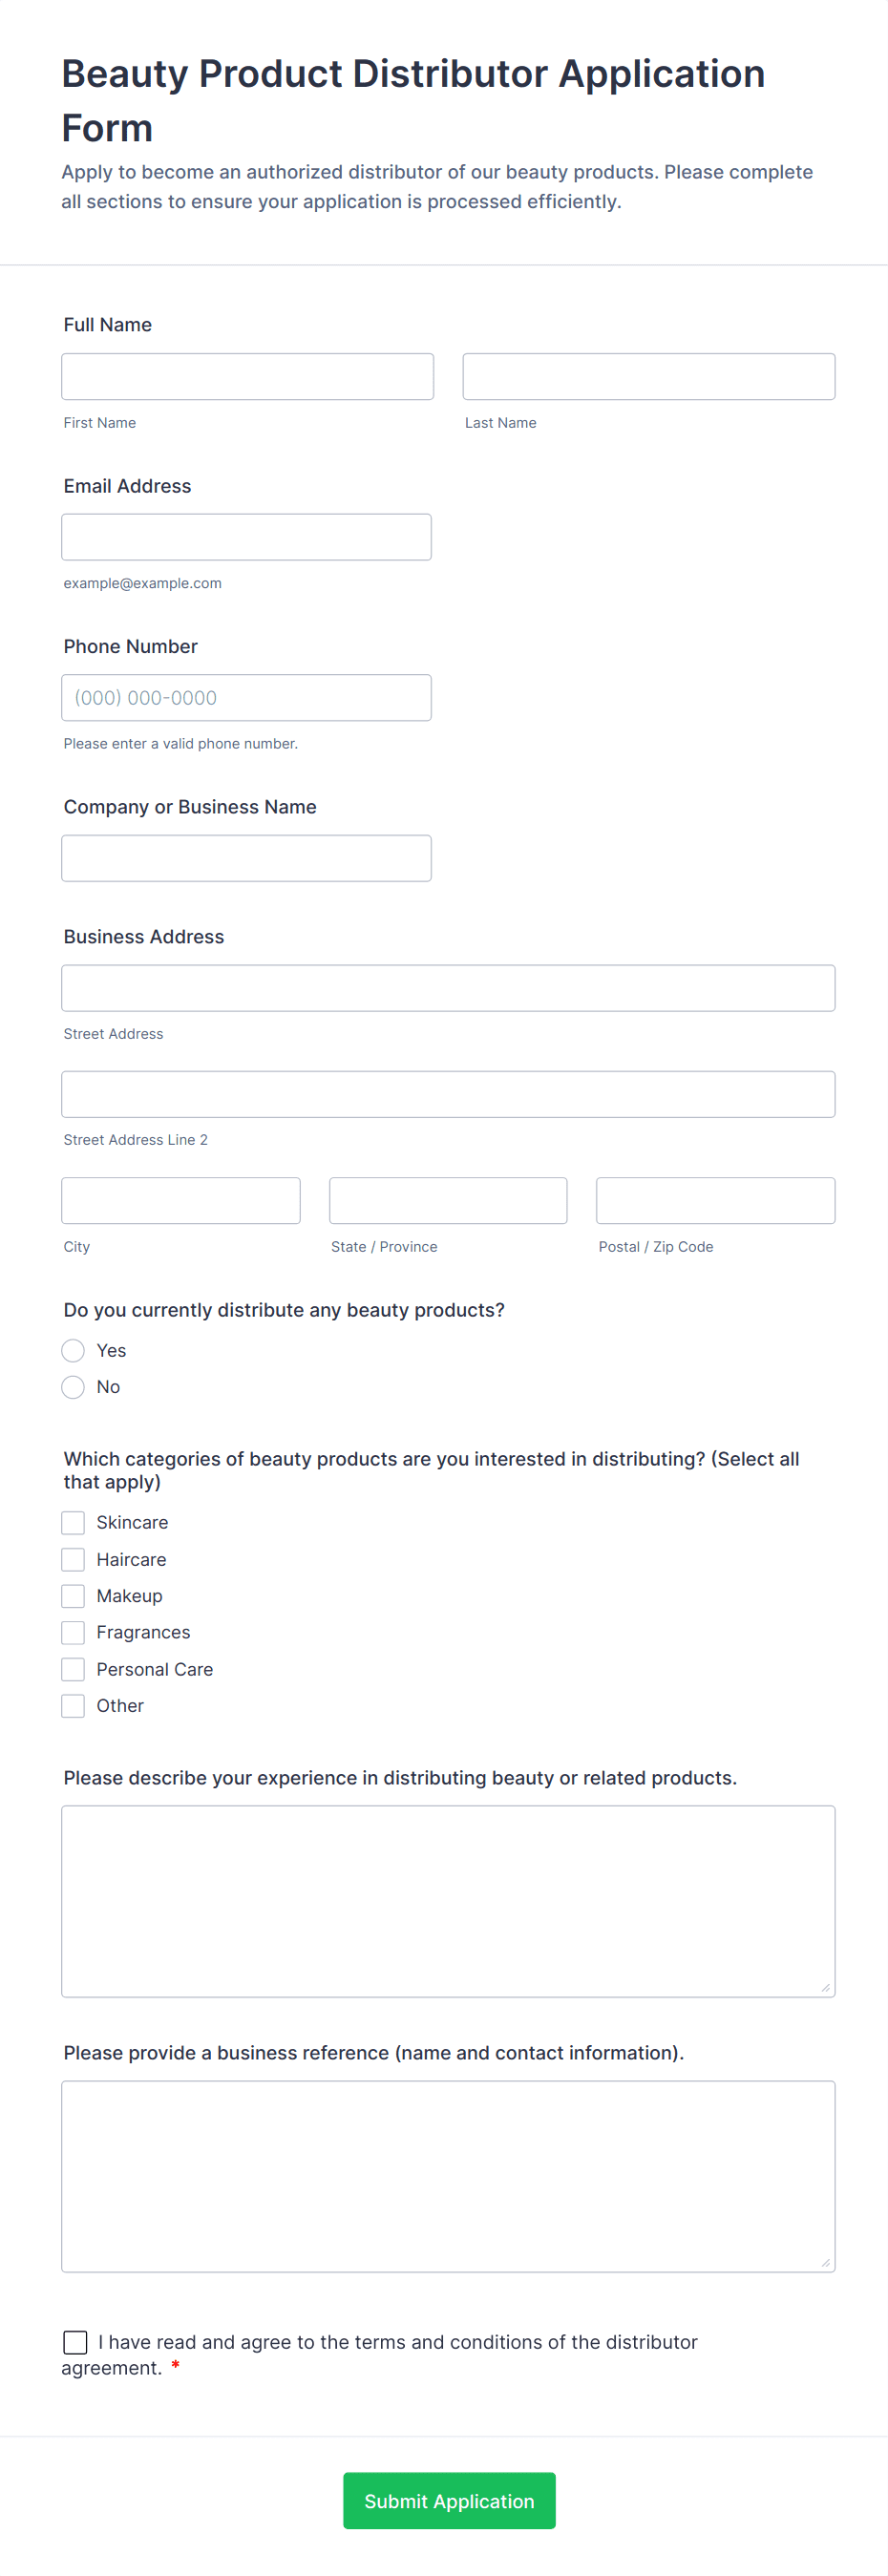Check the Fragrances option
The width and height of the screenshot is (888, 2576).
click(73, 1632)
